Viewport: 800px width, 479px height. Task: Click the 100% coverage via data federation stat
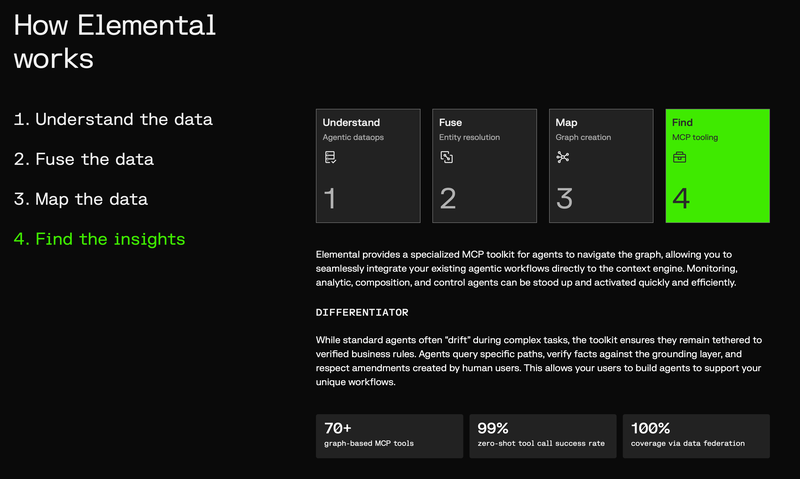(696, 436)
